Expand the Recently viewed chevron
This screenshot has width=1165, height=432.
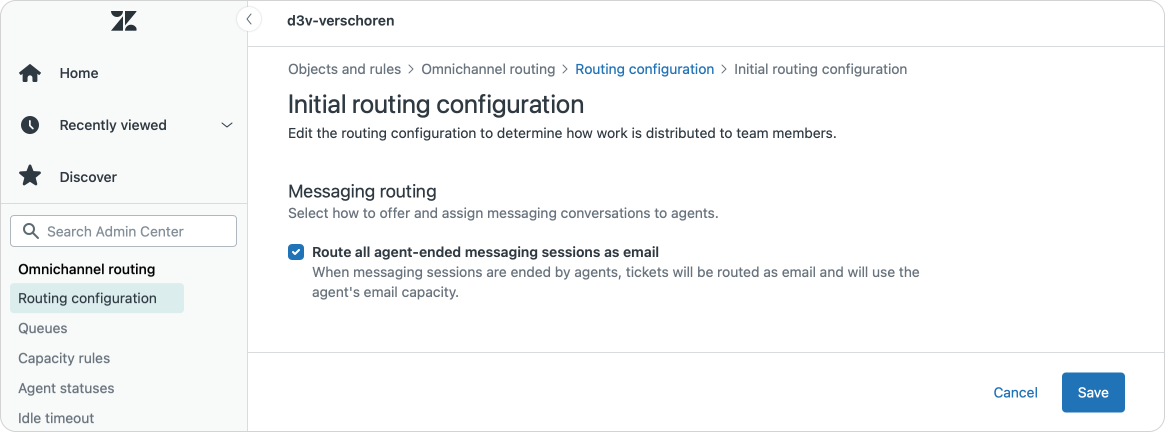227,125
